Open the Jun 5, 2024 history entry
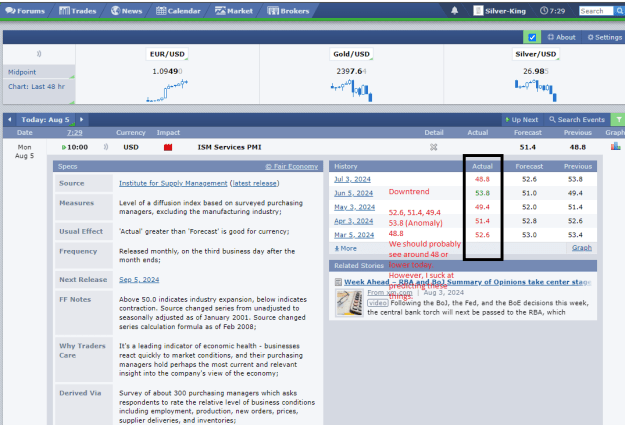 pyautogui.click(x=354, y=193)
